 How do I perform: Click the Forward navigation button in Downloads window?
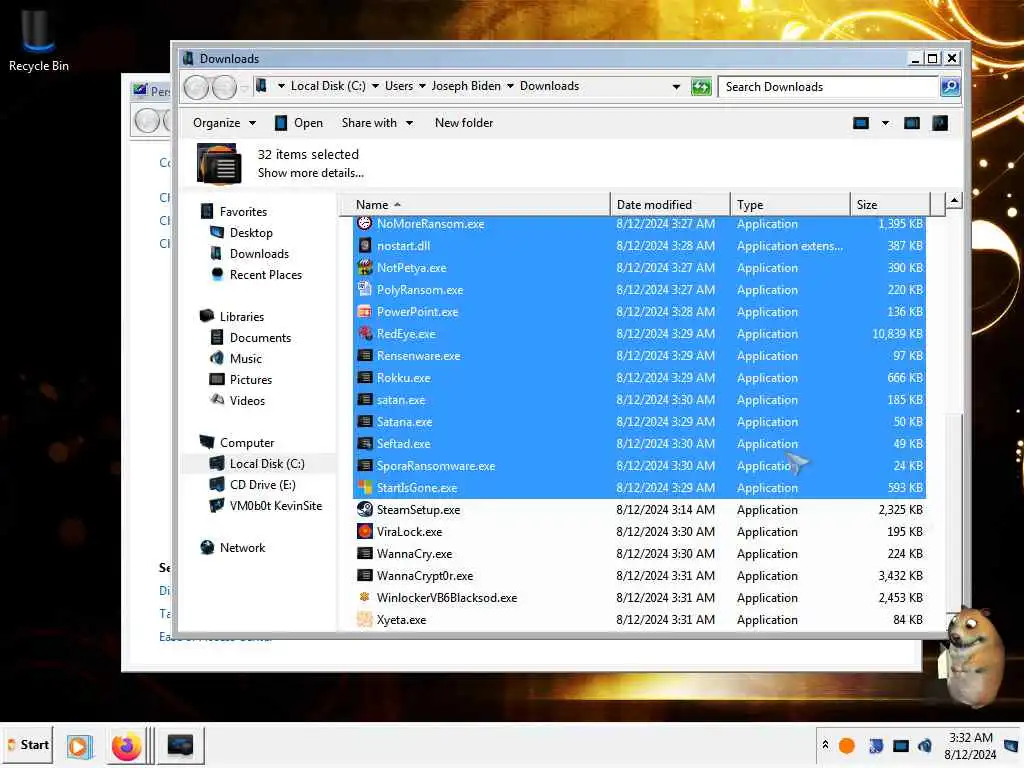(224, 87)
